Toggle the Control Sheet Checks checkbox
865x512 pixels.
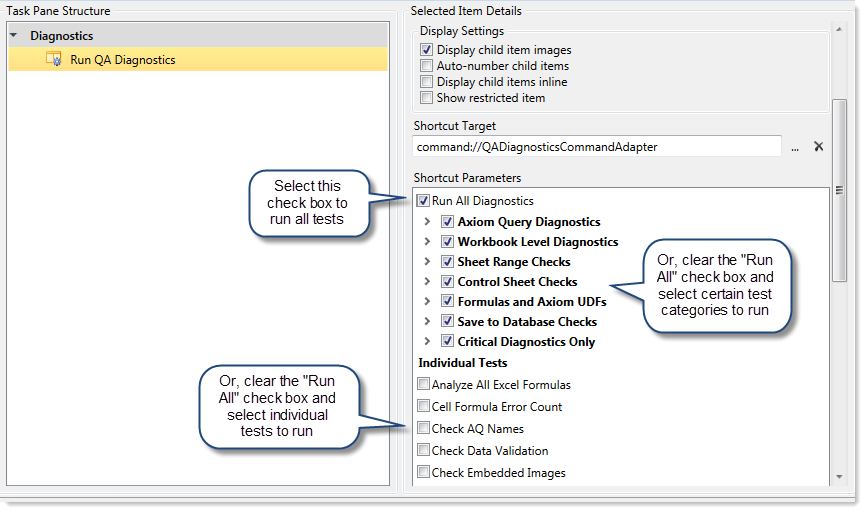(x=447, y=282)
